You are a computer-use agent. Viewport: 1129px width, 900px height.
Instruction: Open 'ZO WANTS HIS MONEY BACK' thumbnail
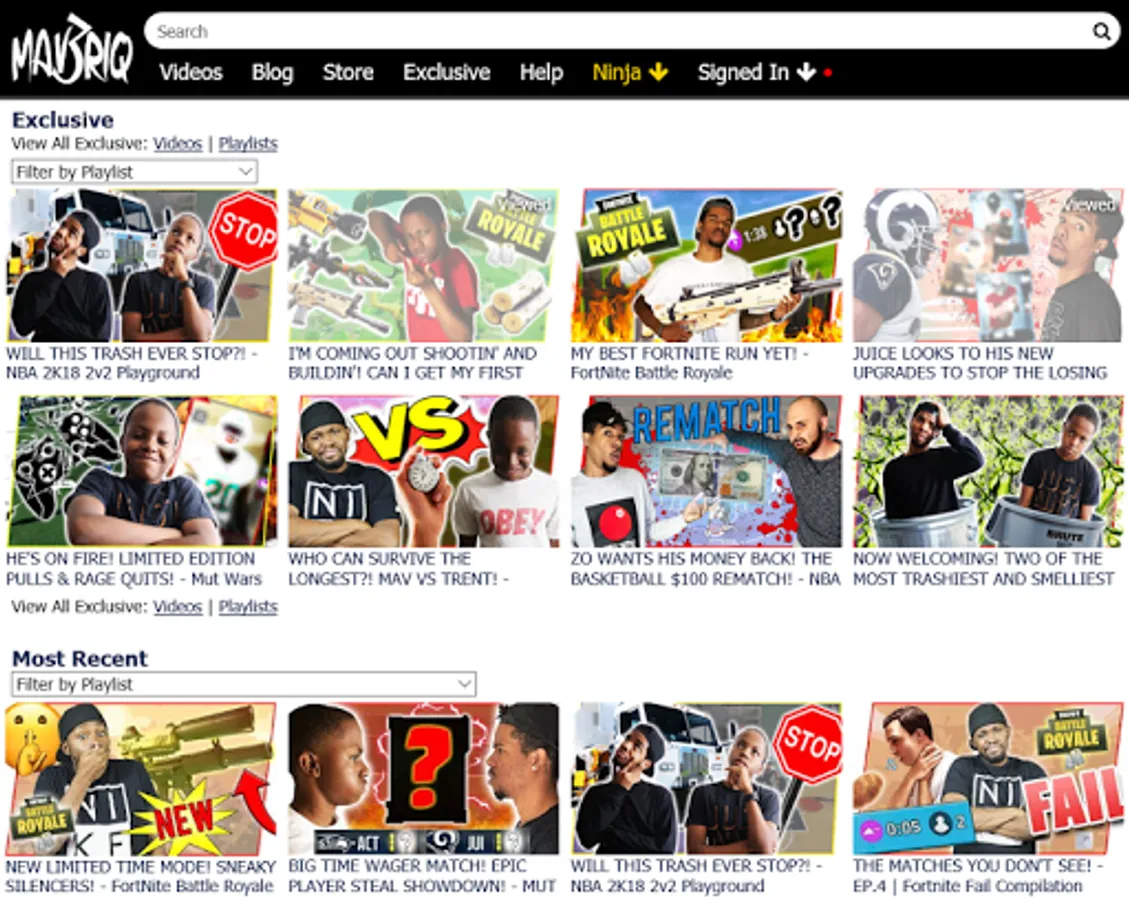pyautogui.click(x=706, y=471)
